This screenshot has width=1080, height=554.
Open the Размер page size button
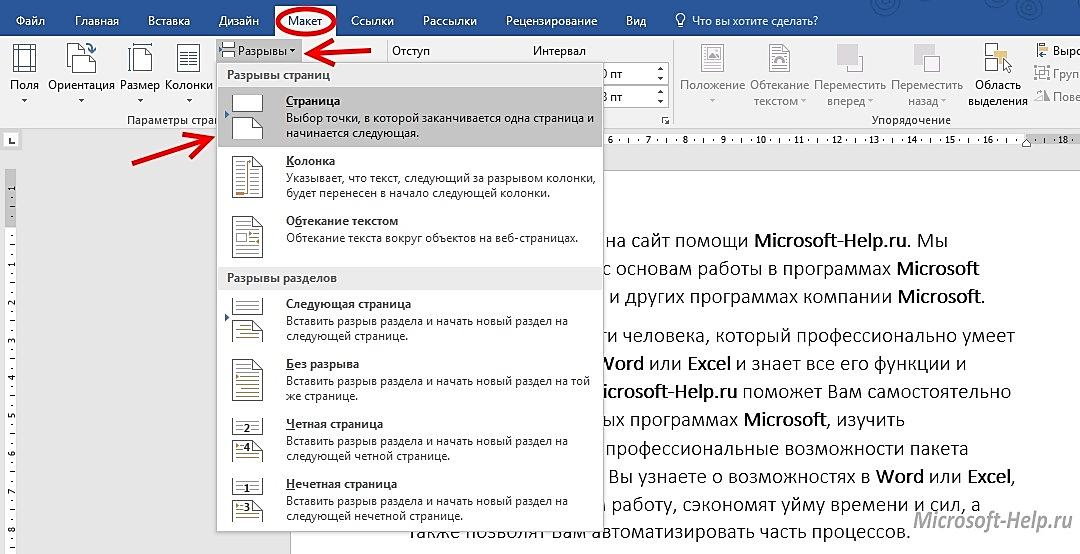[x=140, y=74]
